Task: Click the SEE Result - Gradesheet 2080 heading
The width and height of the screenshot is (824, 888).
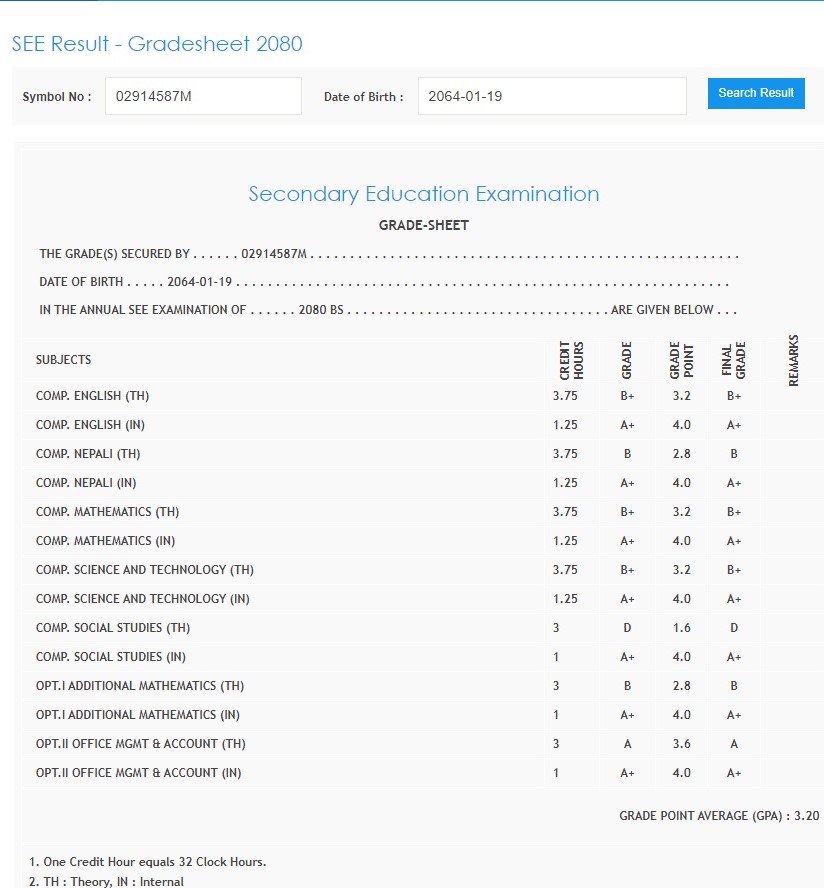Action: [157, 44]
